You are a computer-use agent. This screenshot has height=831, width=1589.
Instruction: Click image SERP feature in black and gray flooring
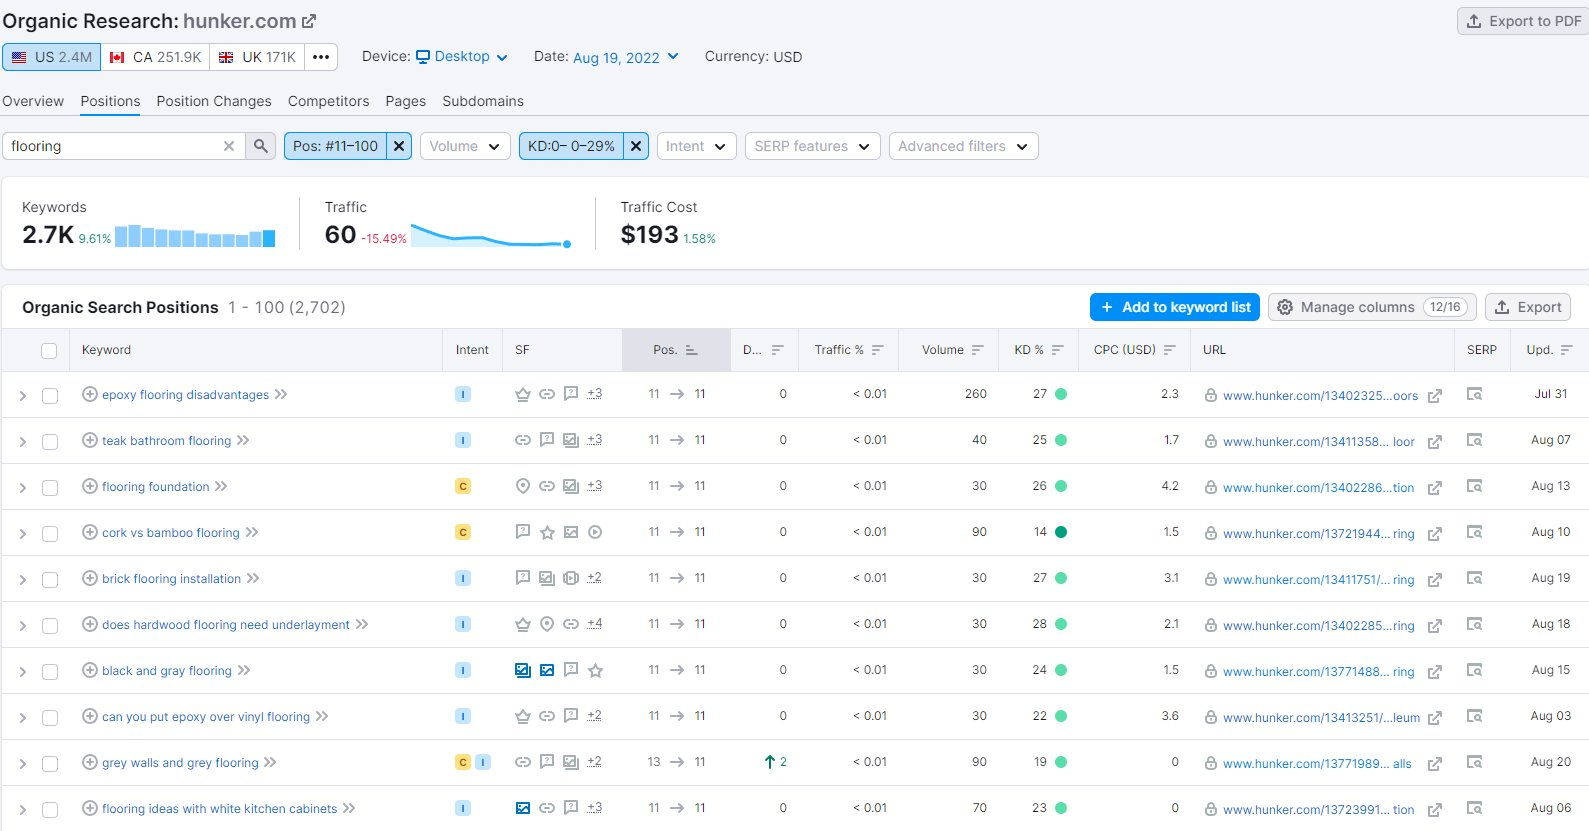[x=547, y=670]
